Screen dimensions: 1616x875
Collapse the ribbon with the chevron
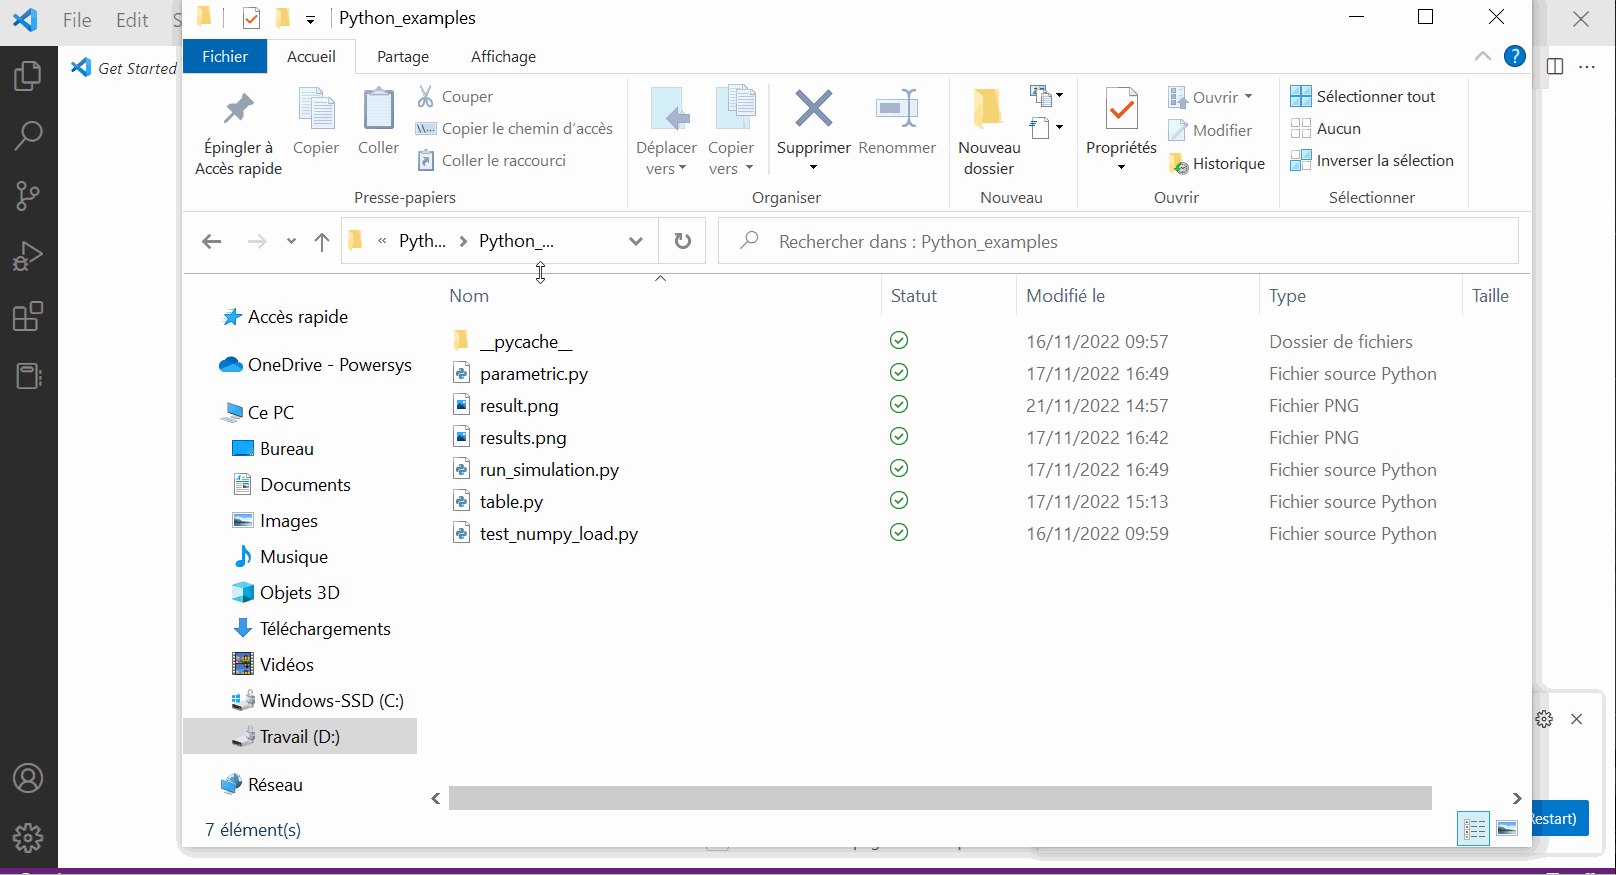(1482, 57)
